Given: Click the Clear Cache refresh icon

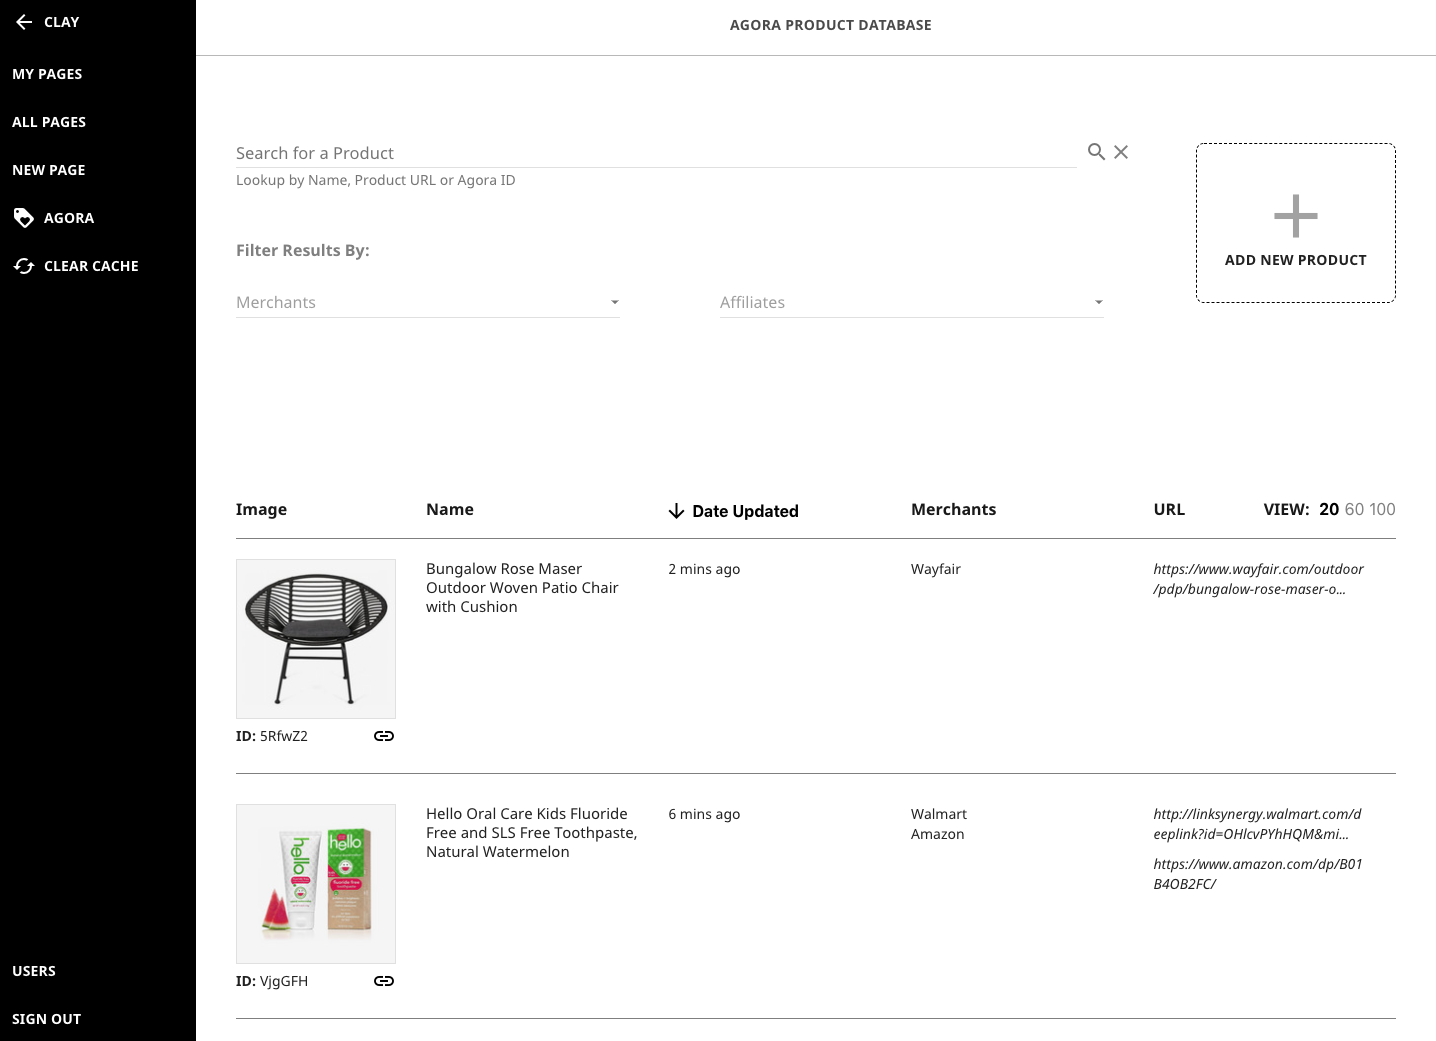Looking at the screenshot, I should [x=24, y=266].
